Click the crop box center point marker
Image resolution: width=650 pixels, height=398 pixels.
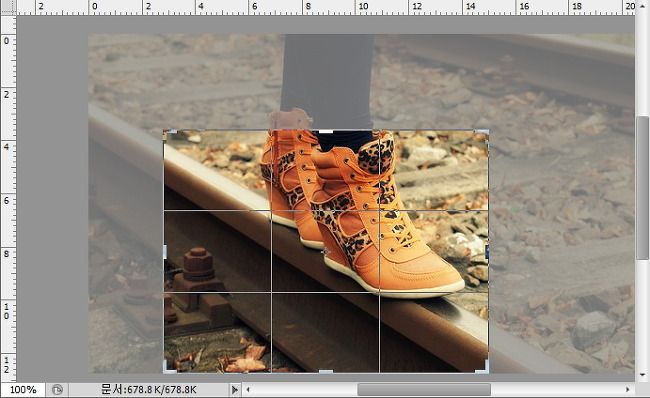click(x=326, y=251)
